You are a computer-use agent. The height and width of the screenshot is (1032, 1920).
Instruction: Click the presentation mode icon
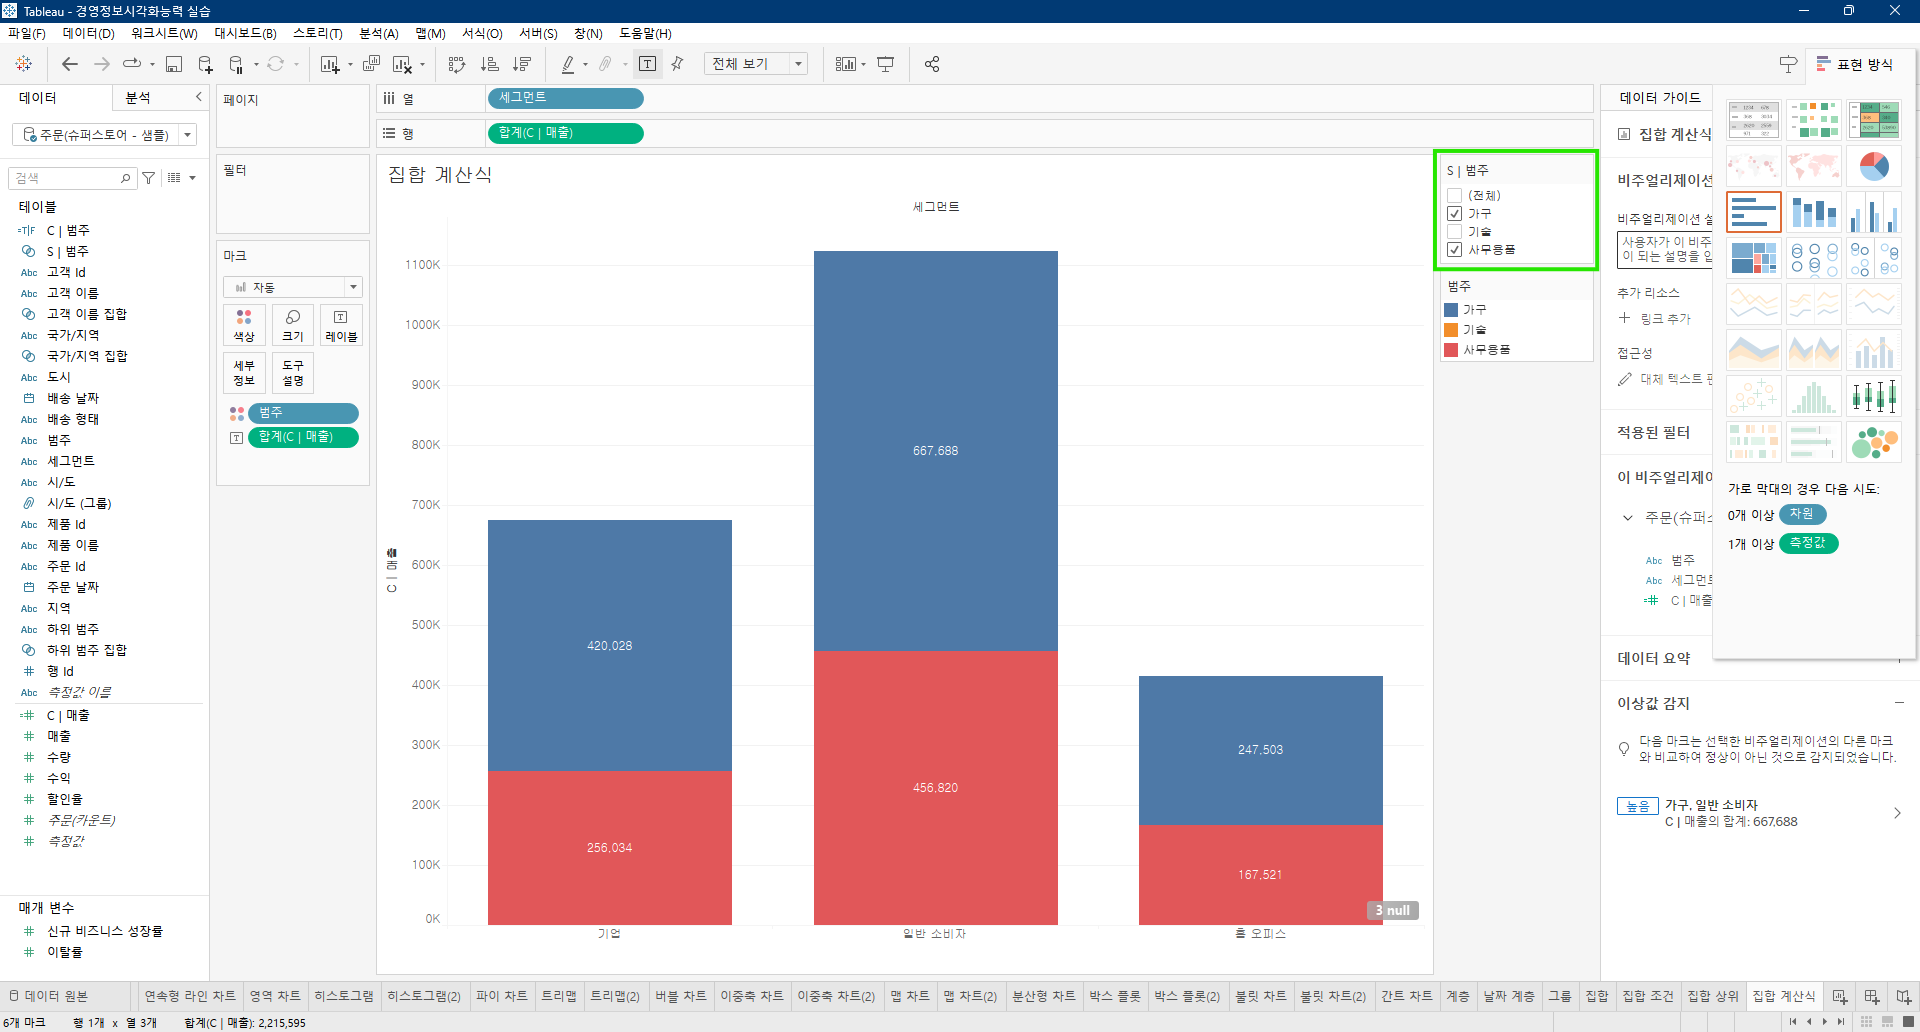tap(885, 64)
